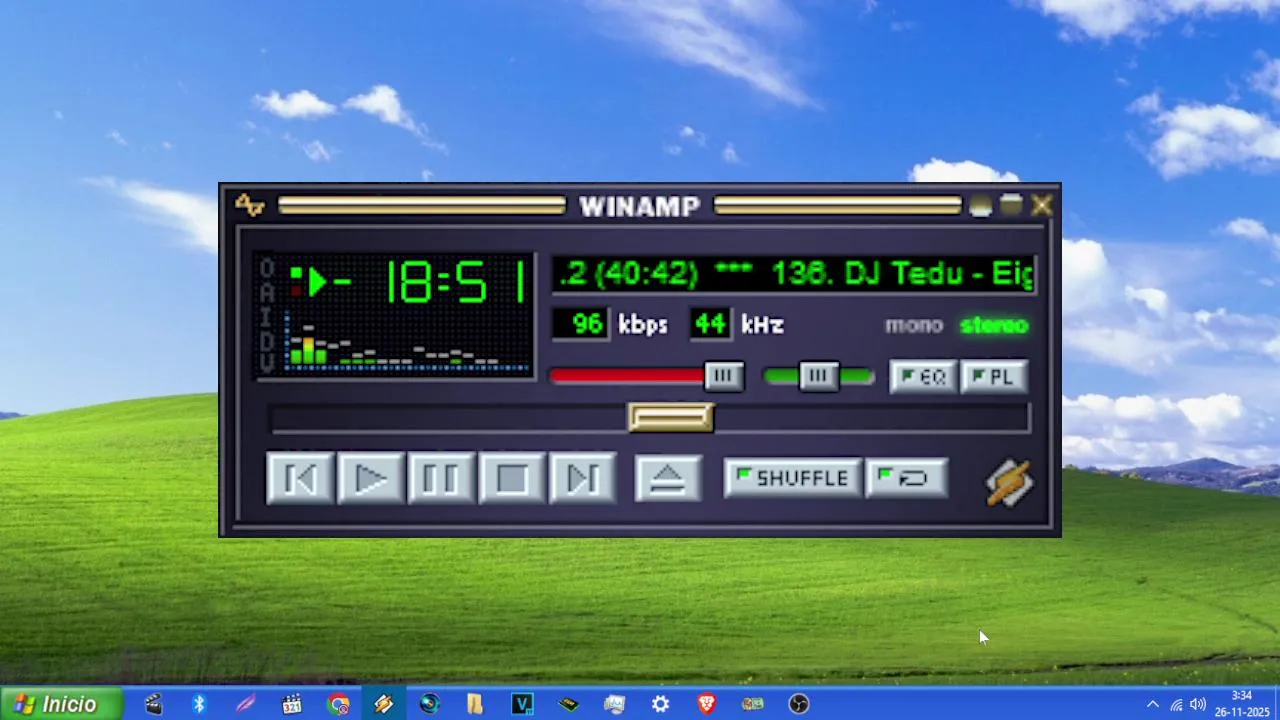Open the Wi-Fi network tray icon
1280x720 pixels.
pyautogui.click(x=1176, y=704)
